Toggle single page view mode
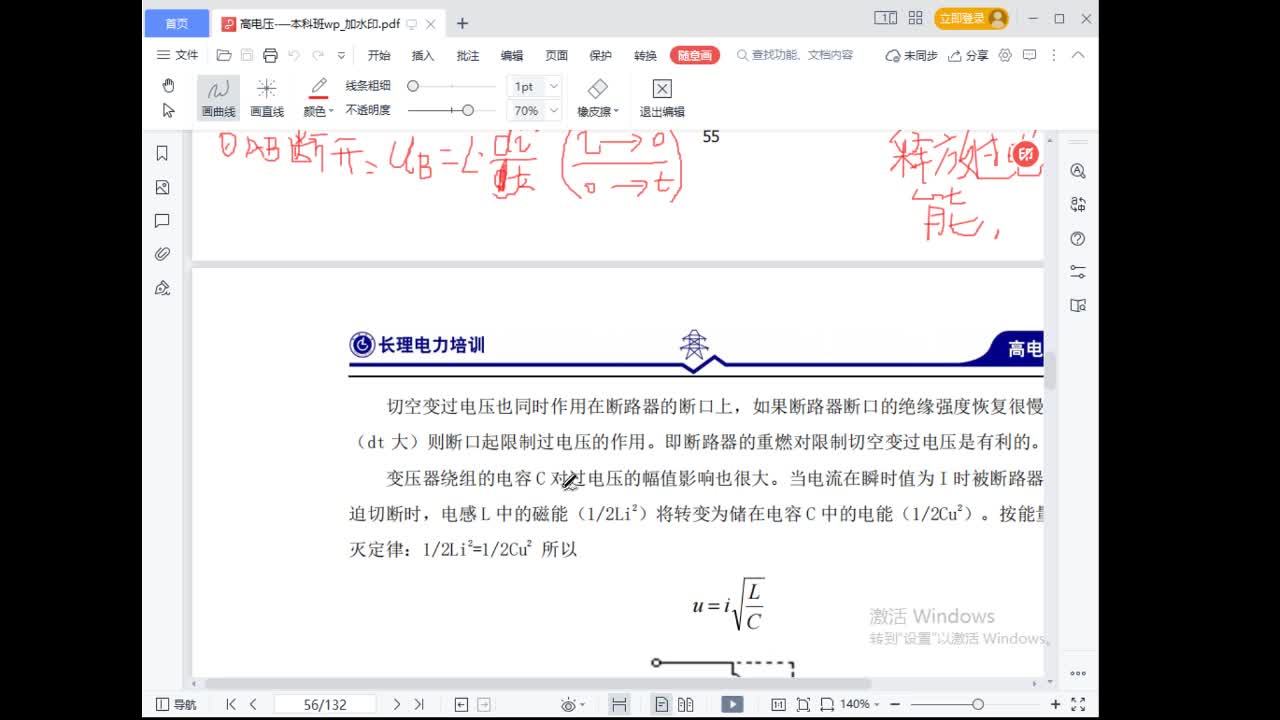This screenshot has width=1280, height=720. 661,705
